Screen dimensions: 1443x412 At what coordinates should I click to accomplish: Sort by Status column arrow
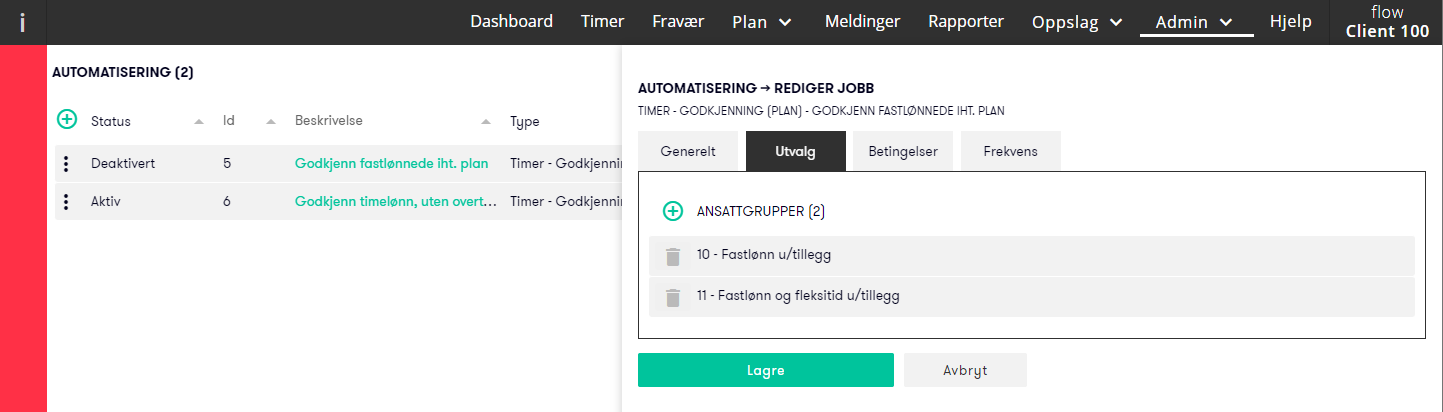(199, 121)
